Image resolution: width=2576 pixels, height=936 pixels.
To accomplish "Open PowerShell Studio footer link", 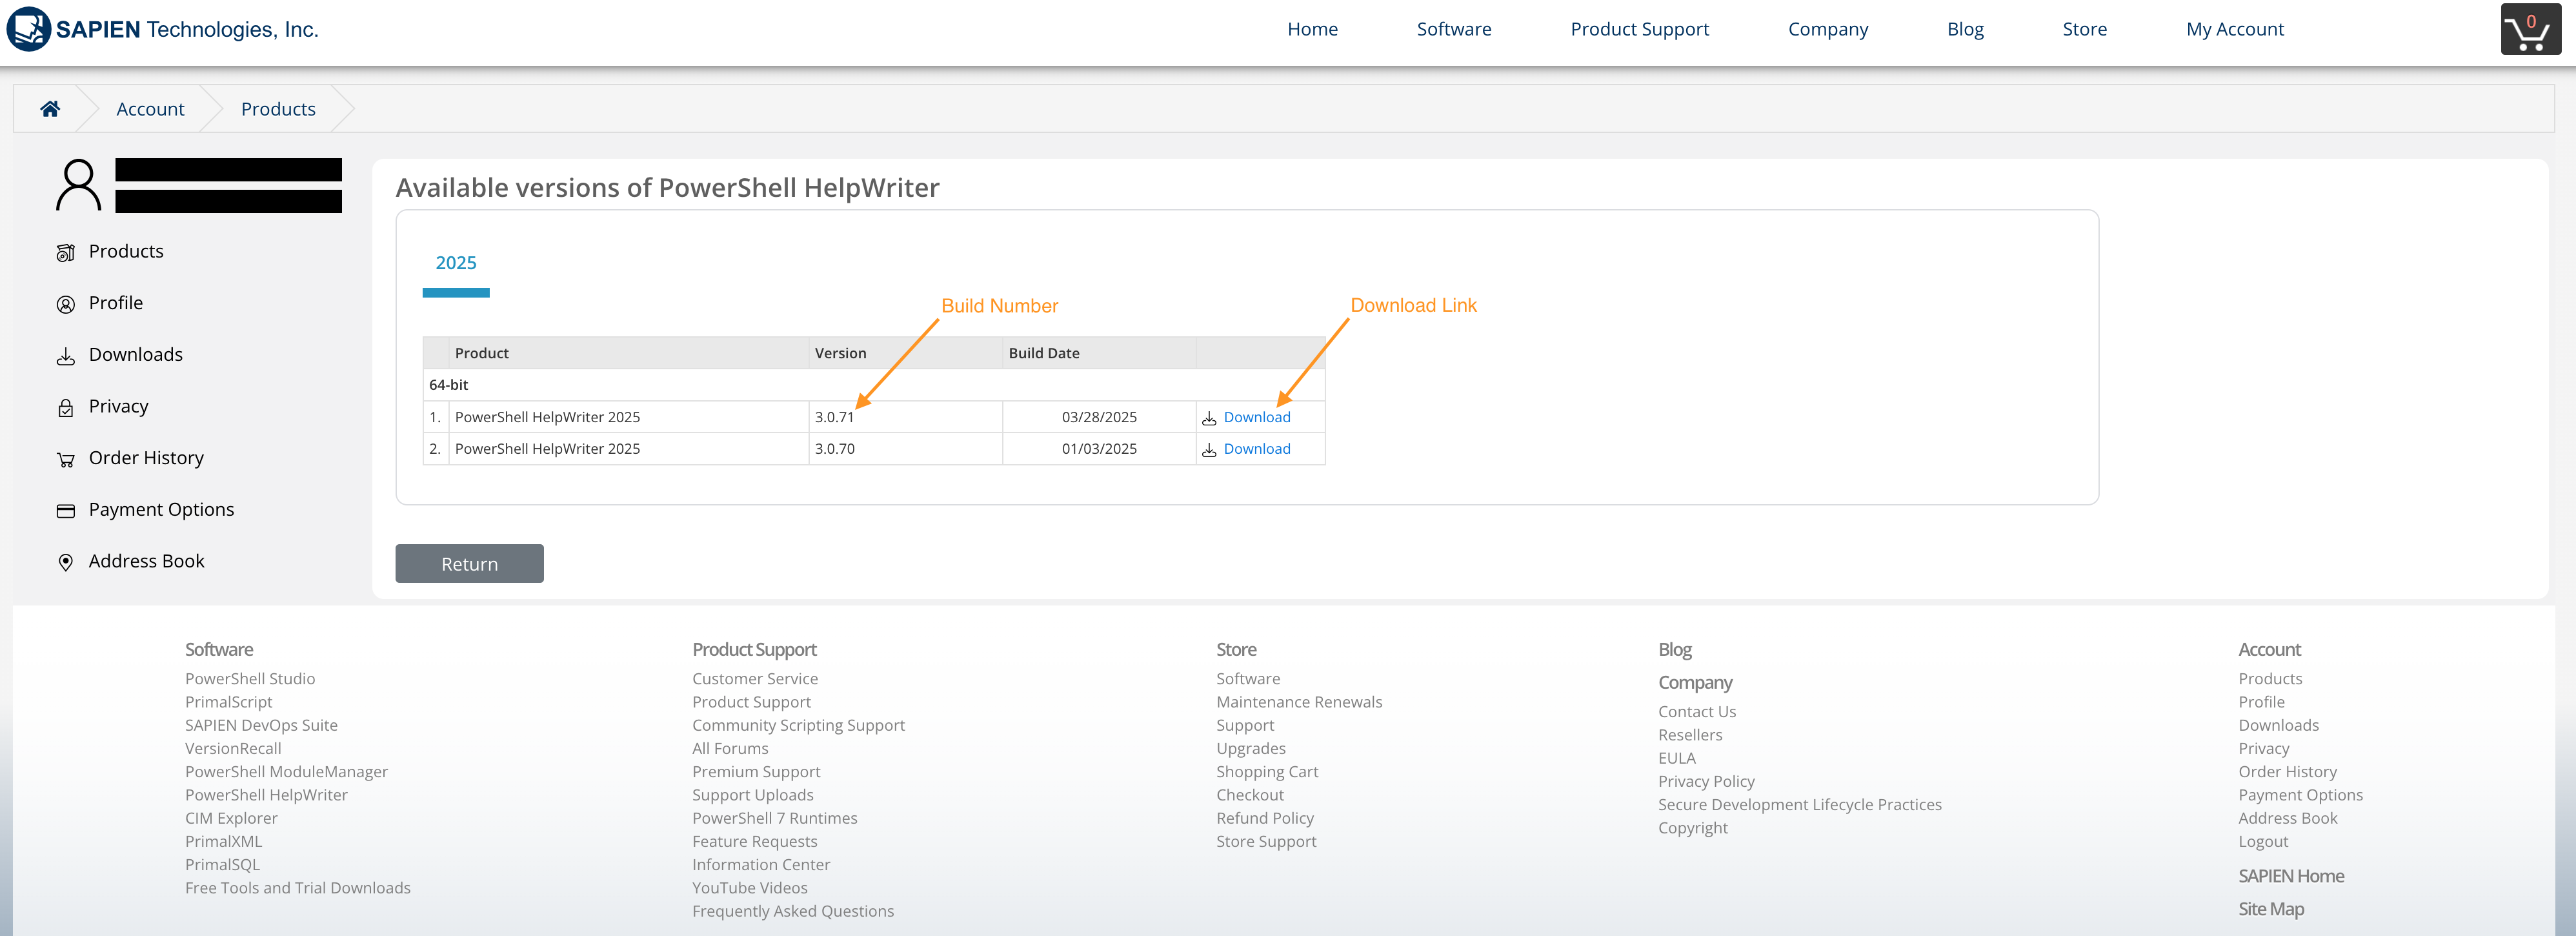I will 250,679.
